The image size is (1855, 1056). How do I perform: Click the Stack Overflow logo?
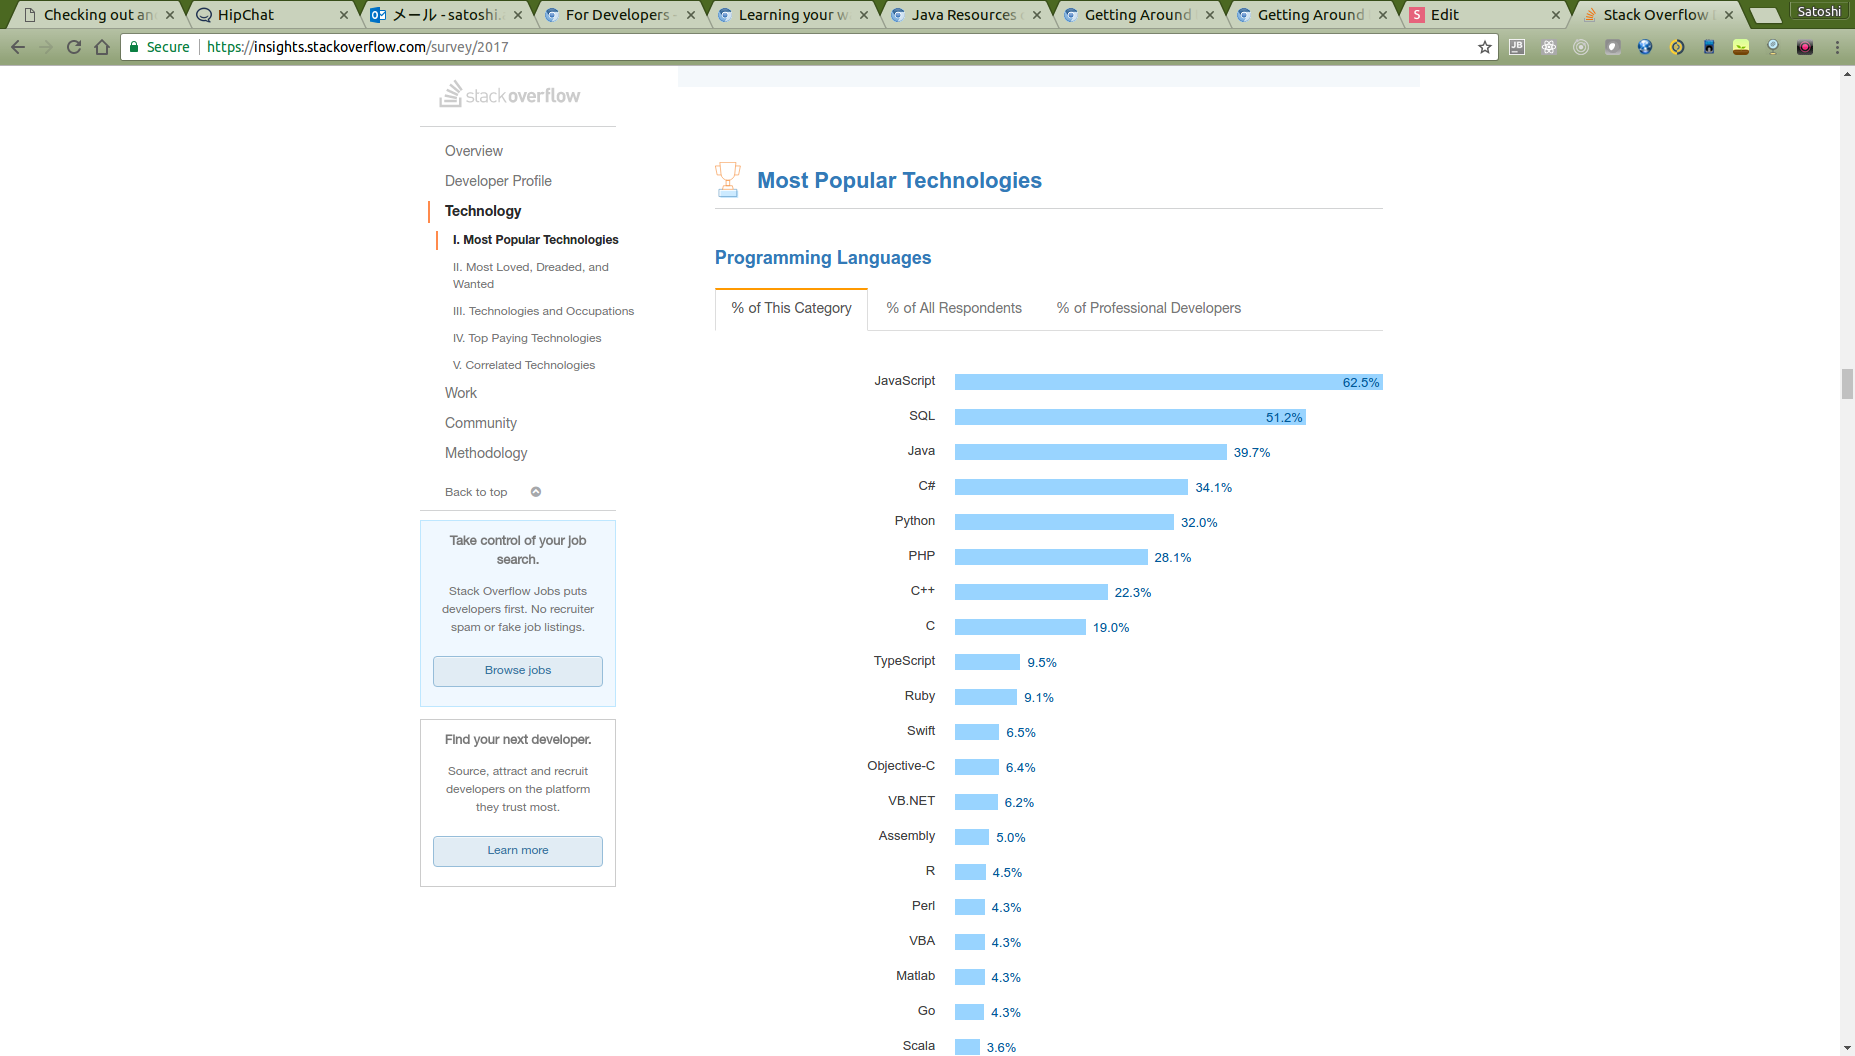pyautogui.click(x=509, y=95)
